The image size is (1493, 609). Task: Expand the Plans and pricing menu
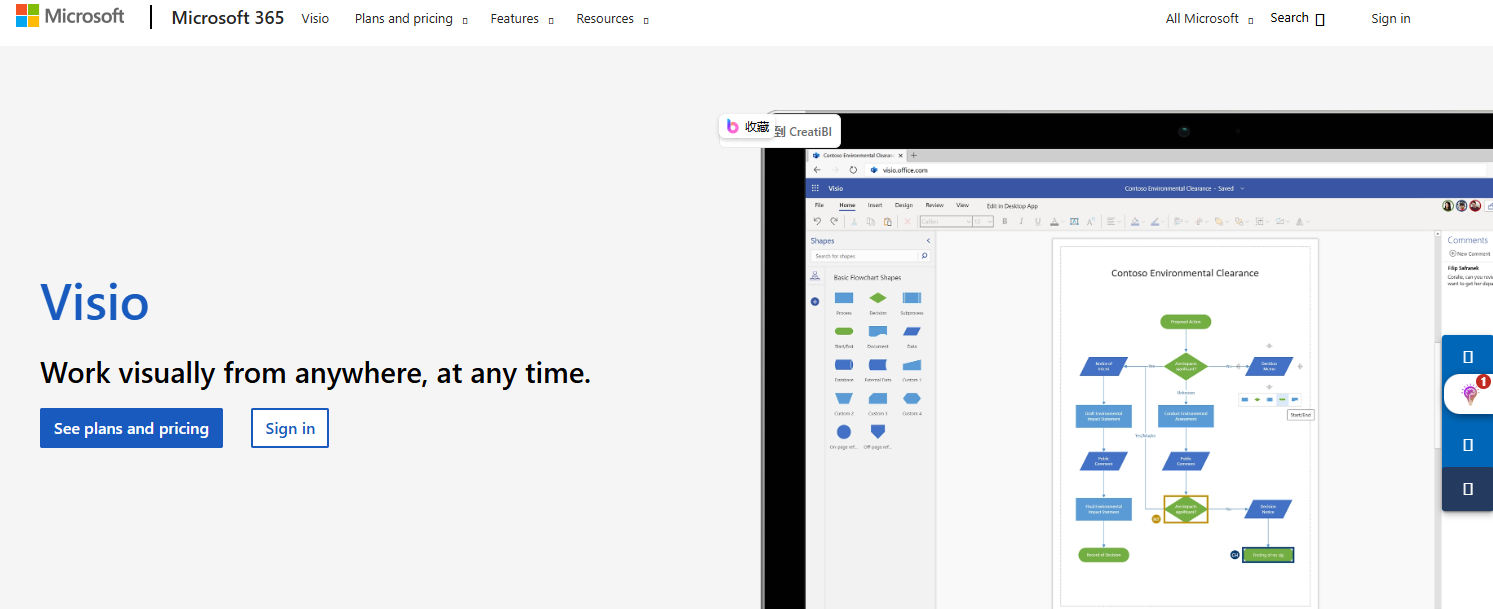click(x=411, y=19)
